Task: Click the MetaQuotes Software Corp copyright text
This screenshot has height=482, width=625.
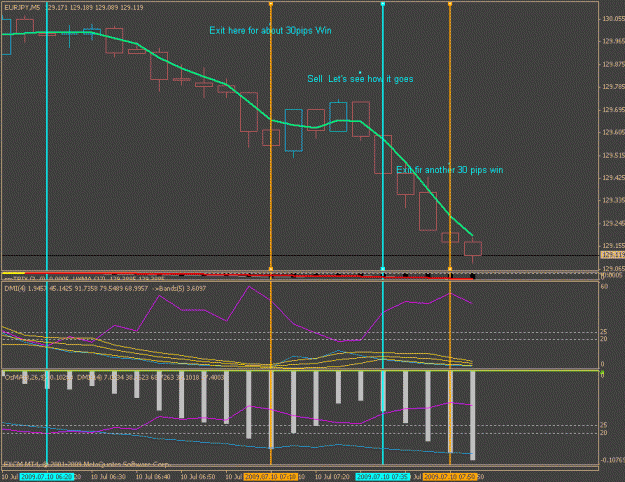Action: tap(86, 464)
